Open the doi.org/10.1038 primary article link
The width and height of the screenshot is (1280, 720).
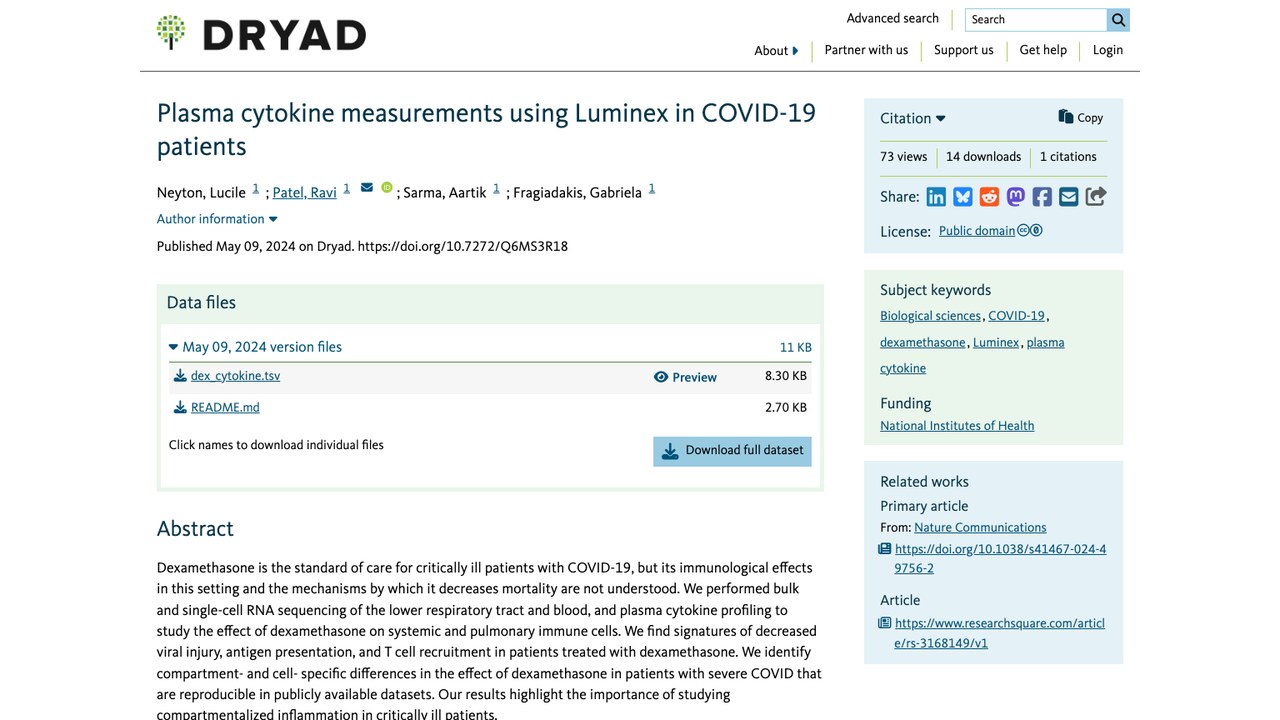pyautogui.click(x=1000, y=559)
